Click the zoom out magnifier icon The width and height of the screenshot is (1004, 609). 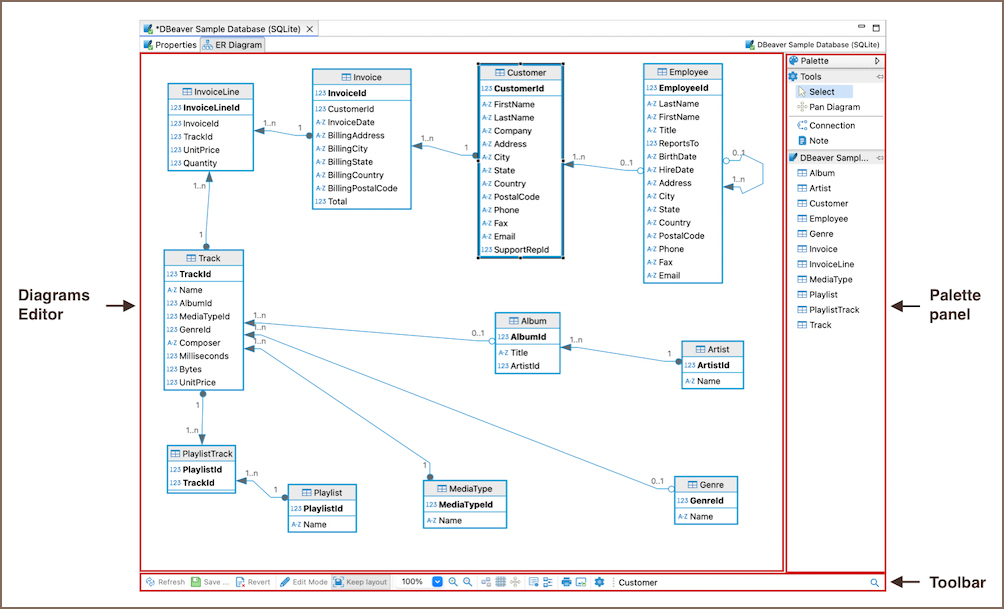click(x=468, y=582)
